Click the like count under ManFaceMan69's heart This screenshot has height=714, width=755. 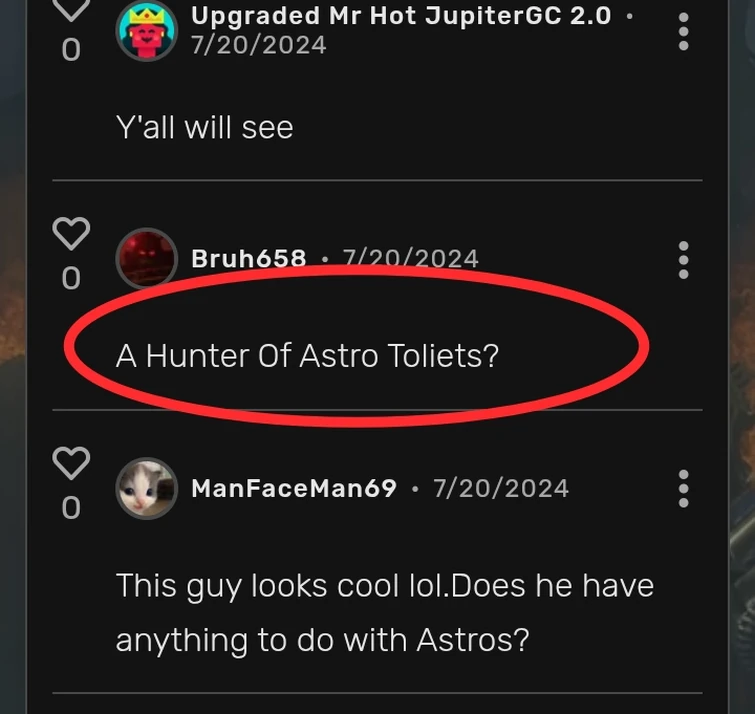[71, 508]
